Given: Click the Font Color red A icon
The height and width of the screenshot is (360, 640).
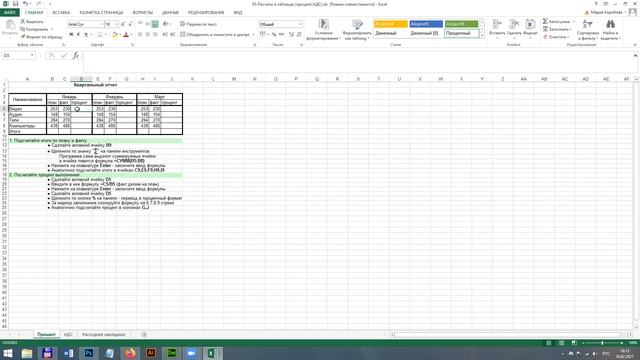Looking at the screenshot, I should click(126, 35).
